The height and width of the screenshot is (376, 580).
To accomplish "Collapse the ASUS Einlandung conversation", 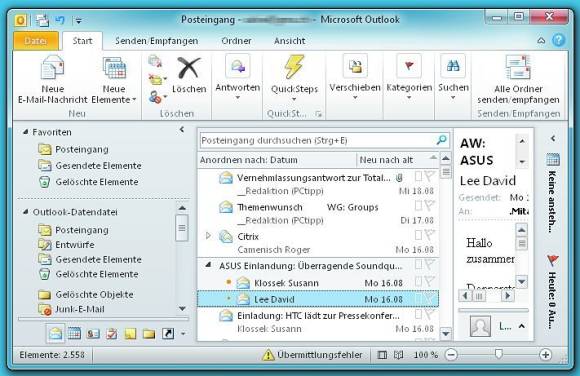I will [x=208, y=265].
